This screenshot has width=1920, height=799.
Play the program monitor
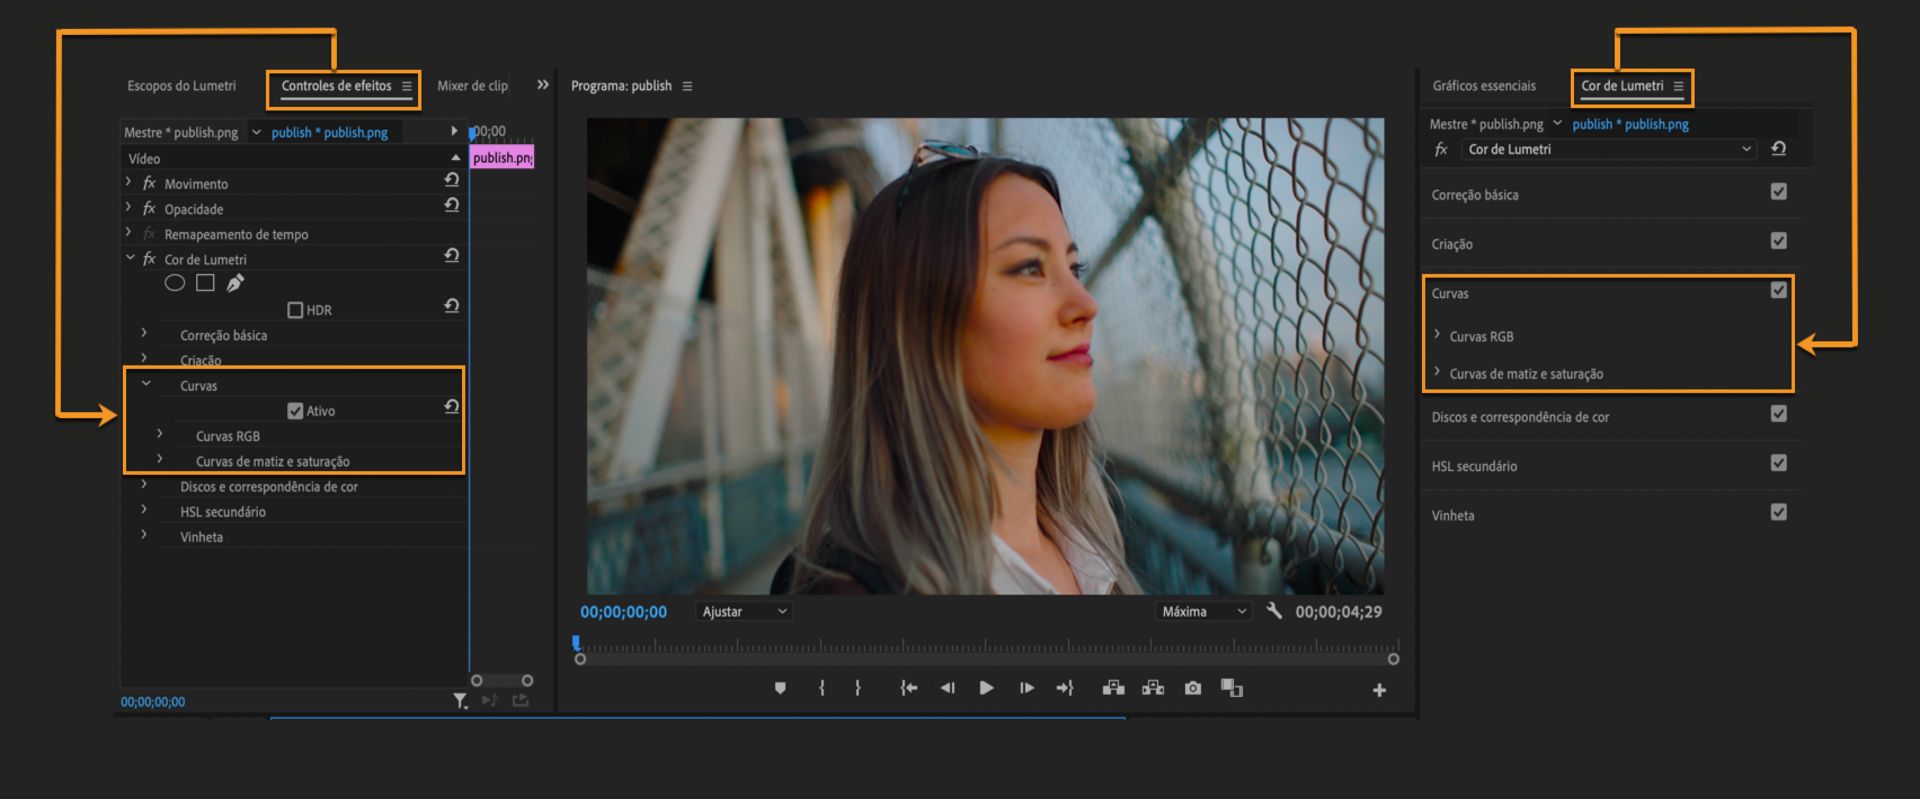click(986, 688)
